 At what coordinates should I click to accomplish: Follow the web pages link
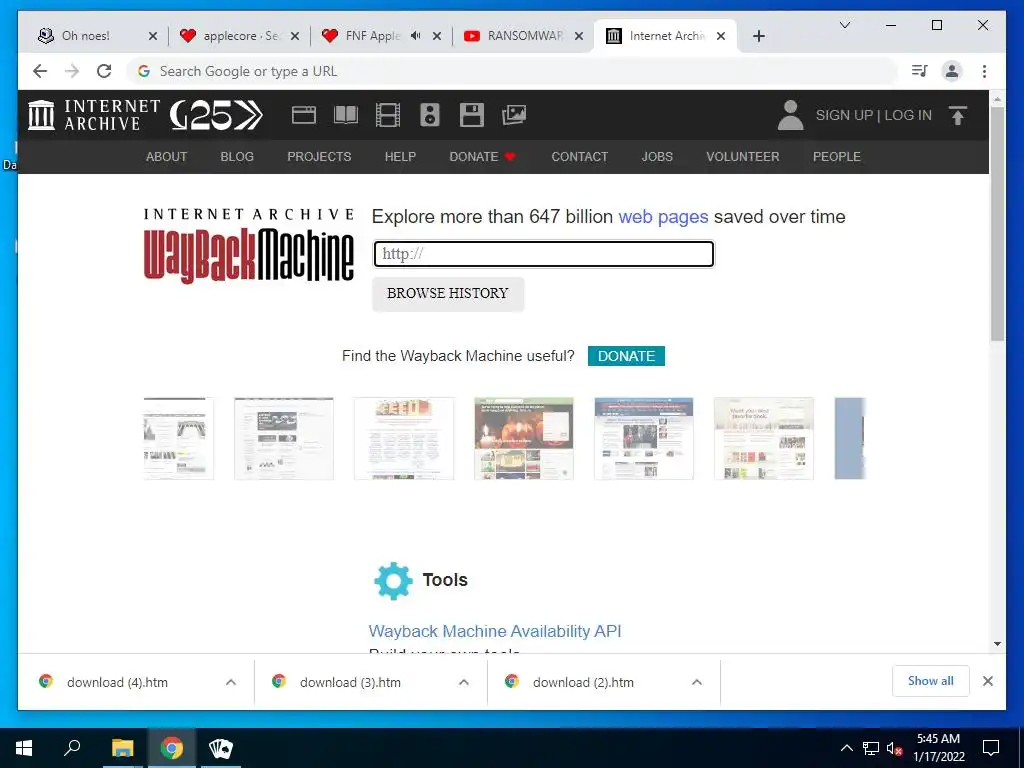coord(664,217)
